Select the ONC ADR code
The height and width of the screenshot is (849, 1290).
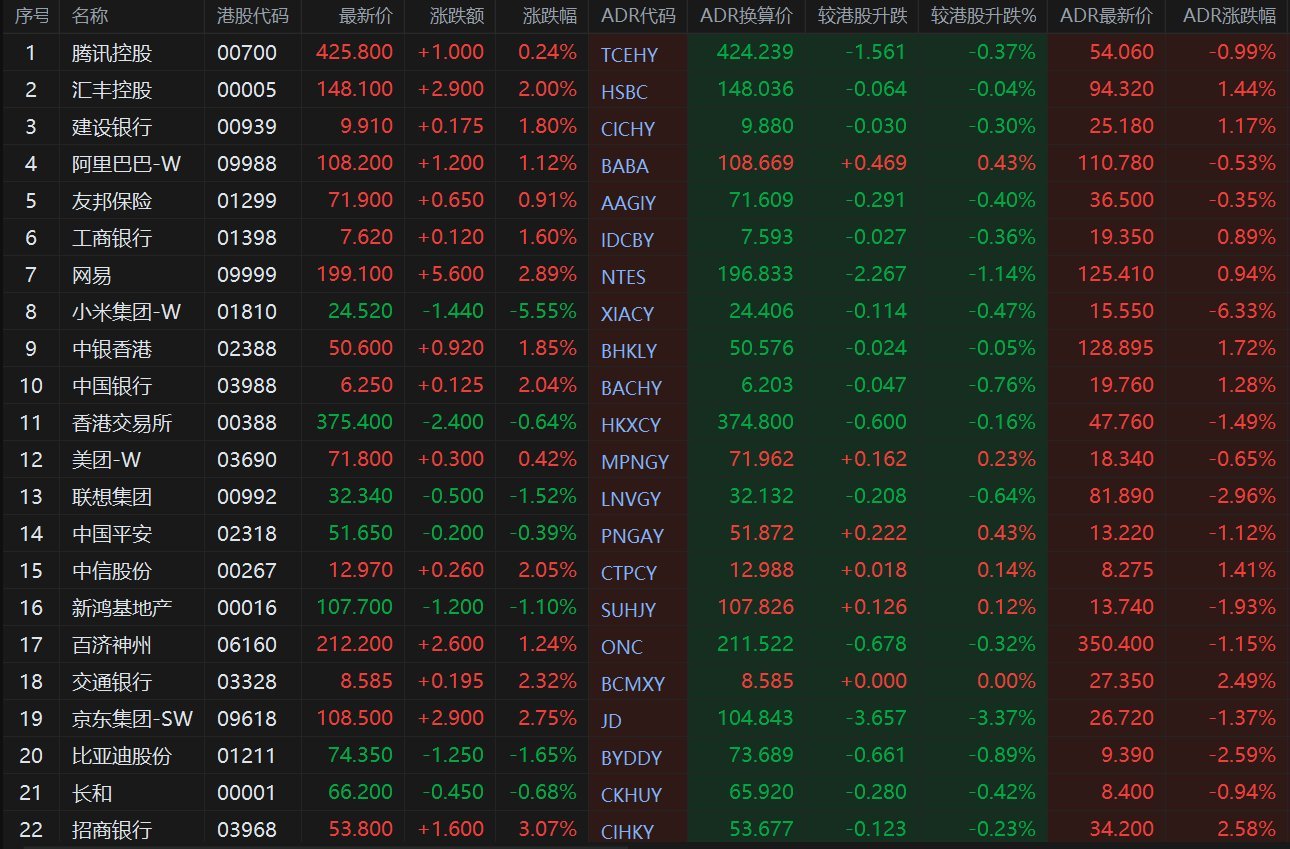tap(621, 647)
